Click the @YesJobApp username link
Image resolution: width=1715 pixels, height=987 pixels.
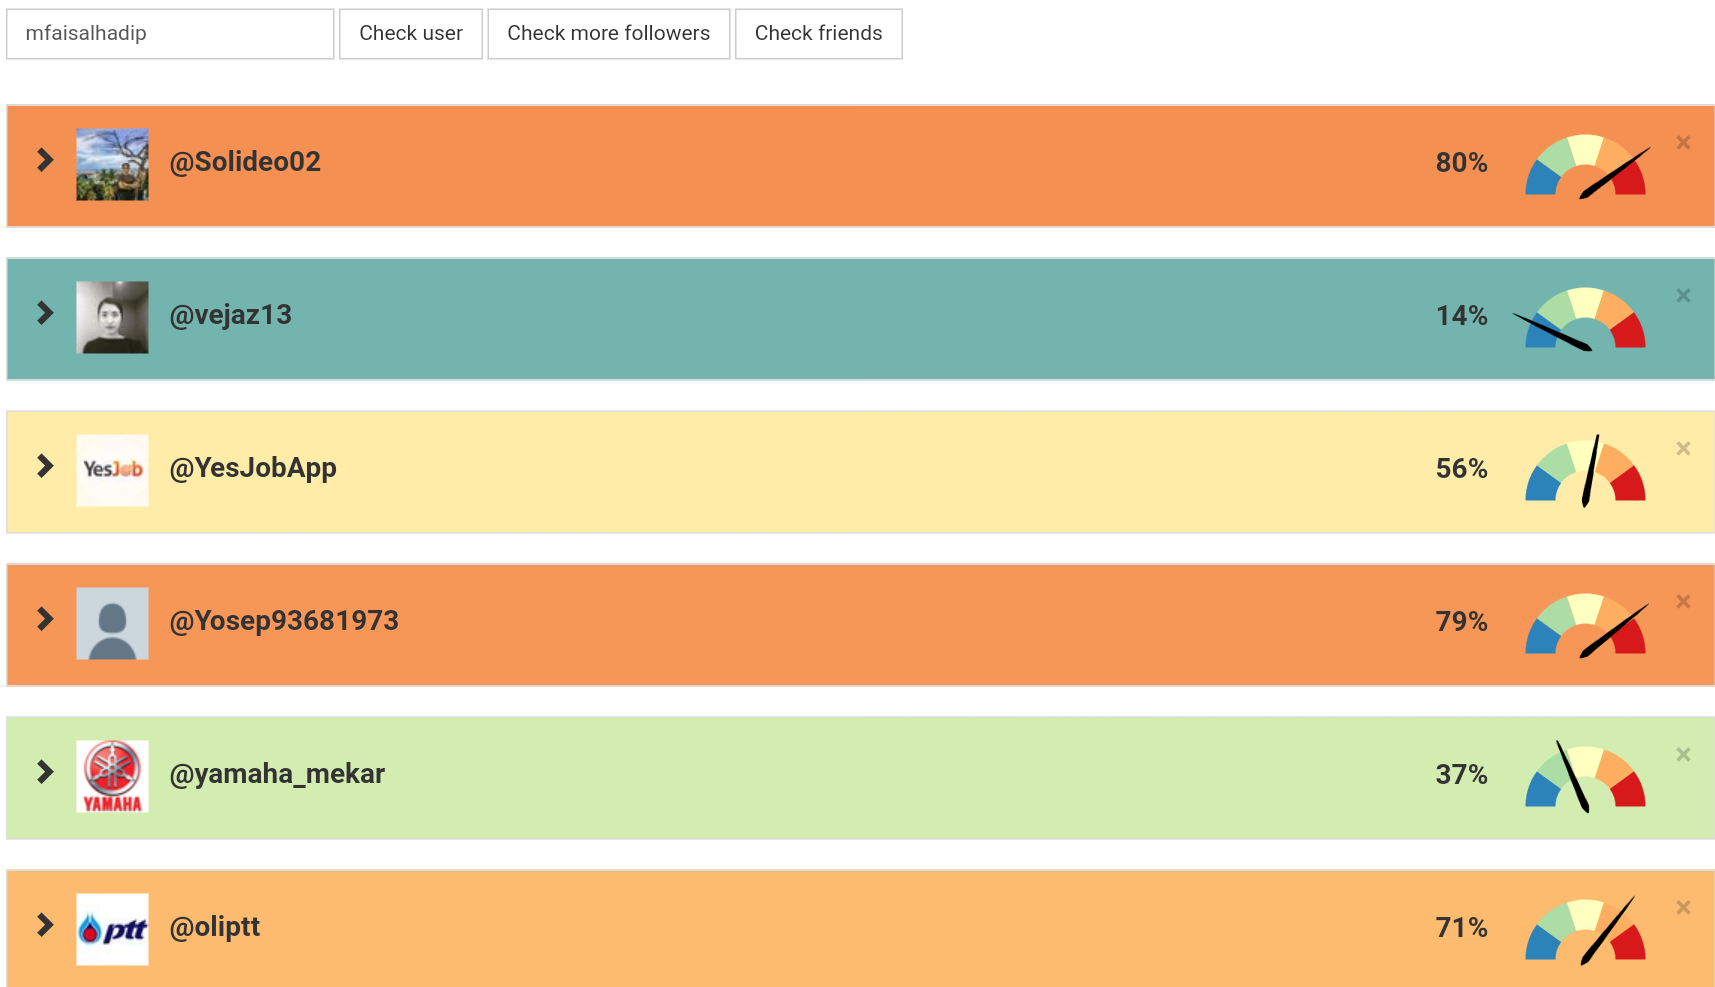click(253, 468)
